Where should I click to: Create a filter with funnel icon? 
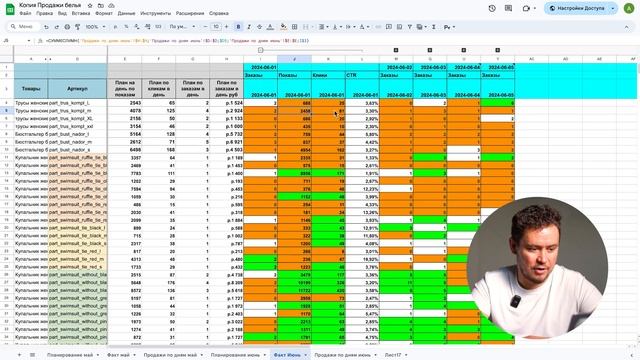[409, 27]
